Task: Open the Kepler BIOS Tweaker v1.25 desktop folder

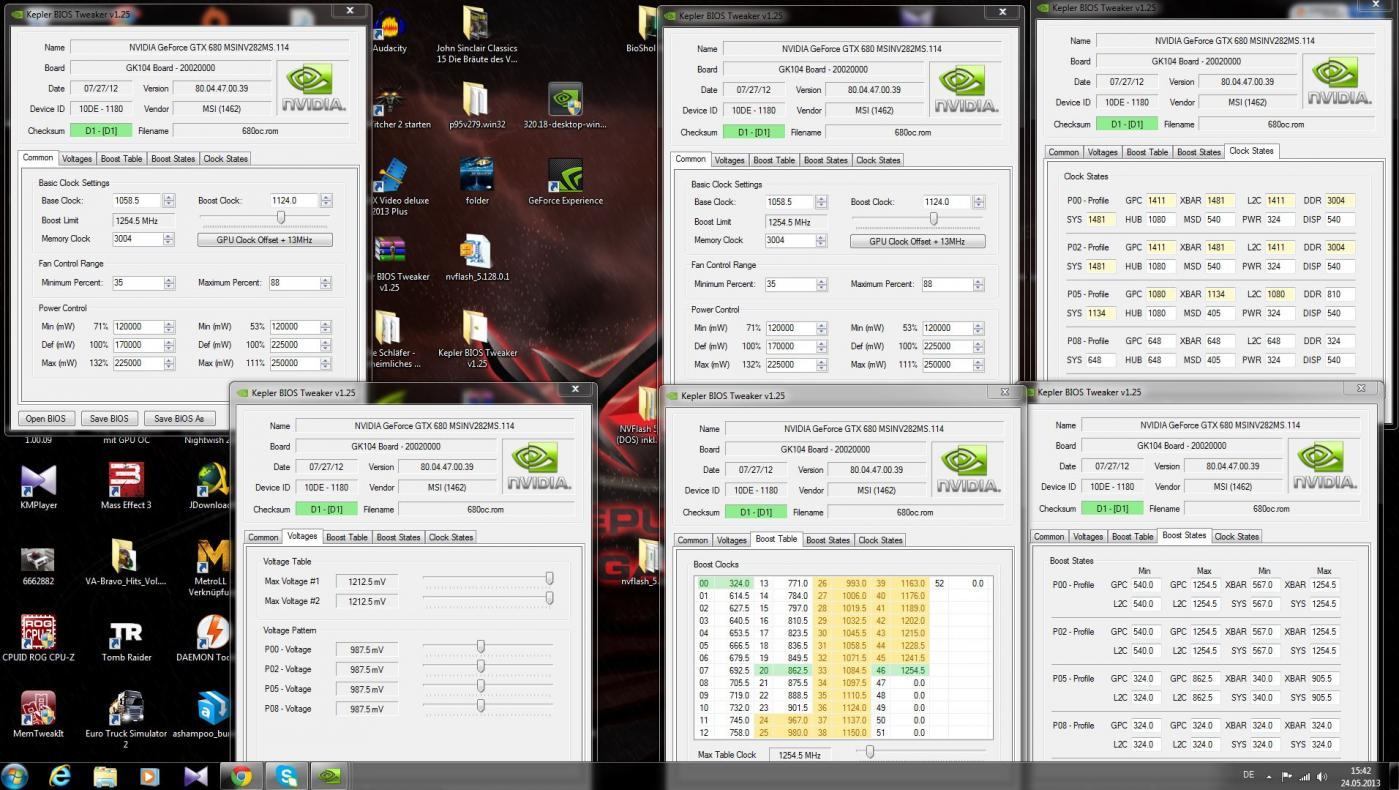Action: 477,338
